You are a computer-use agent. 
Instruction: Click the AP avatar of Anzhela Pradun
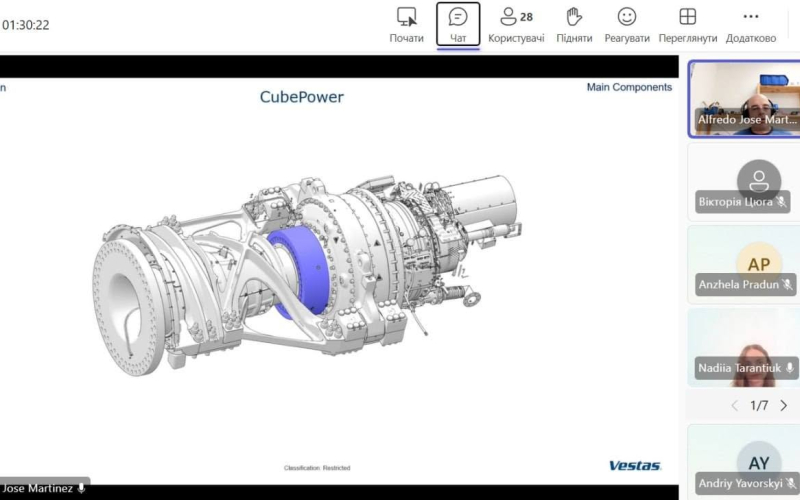coord(759,263)
